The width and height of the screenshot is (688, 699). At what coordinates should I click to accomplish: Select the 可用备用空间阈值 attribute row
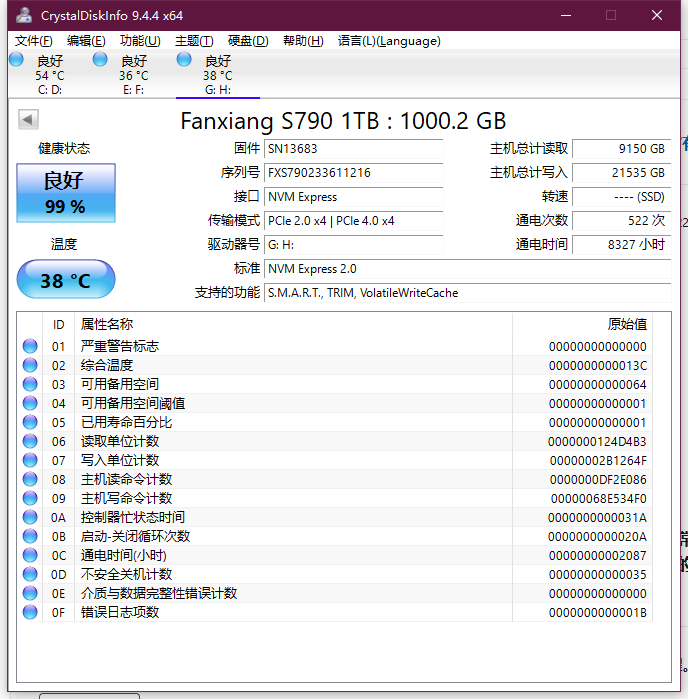click(x=334, y=403)
